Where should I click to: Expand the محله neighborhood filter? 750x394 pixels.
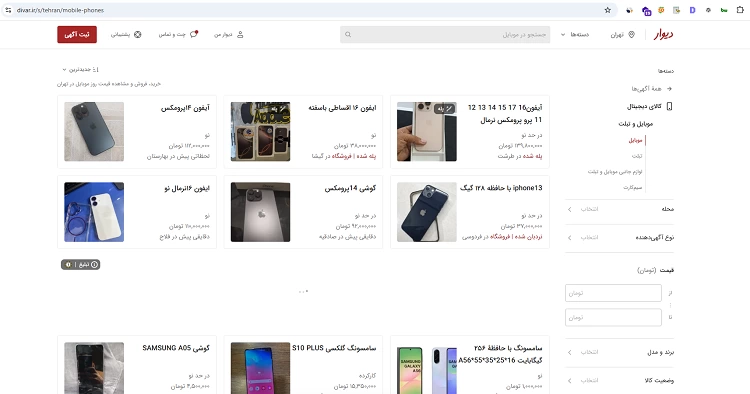coord(619,209)
